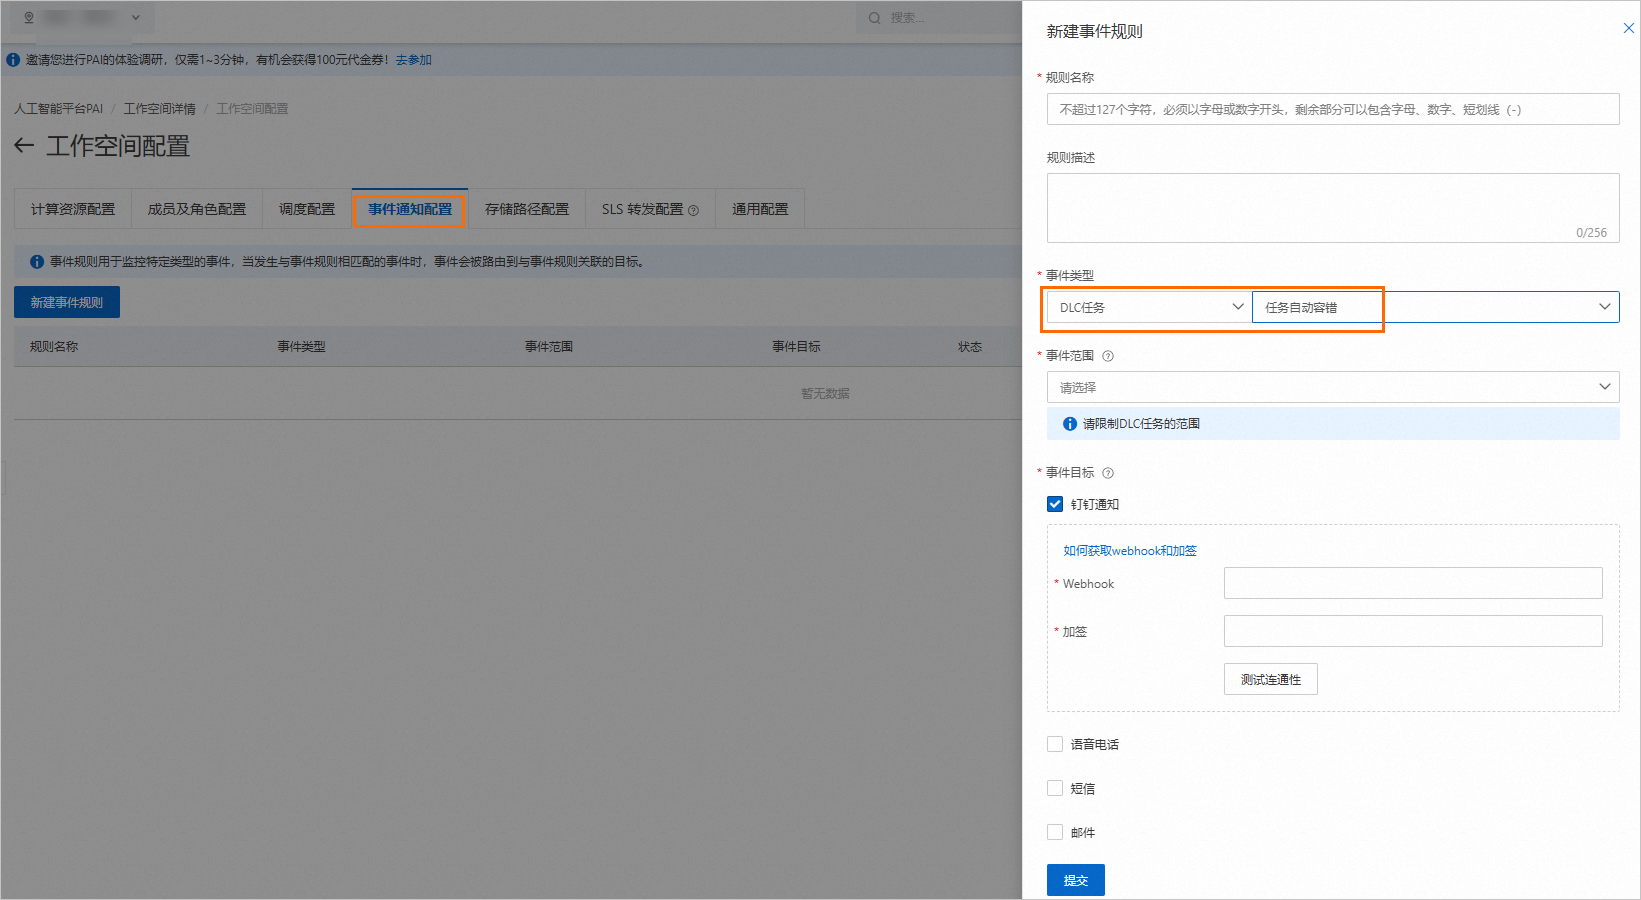Click the help icon on SLS 转发配置 tab
Image resolution: width=1641 pixels, height=900 pixels.
[694, 210]
